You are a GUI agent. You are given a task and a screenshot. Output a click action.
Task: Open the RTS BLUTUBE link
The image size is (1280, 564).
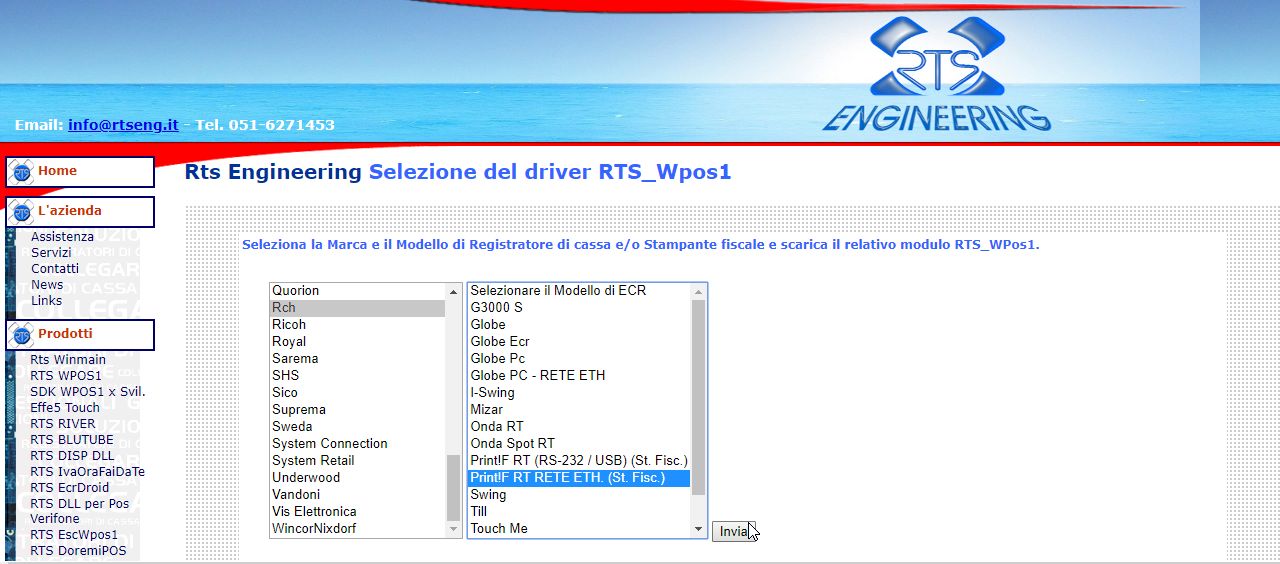point(72,440)
